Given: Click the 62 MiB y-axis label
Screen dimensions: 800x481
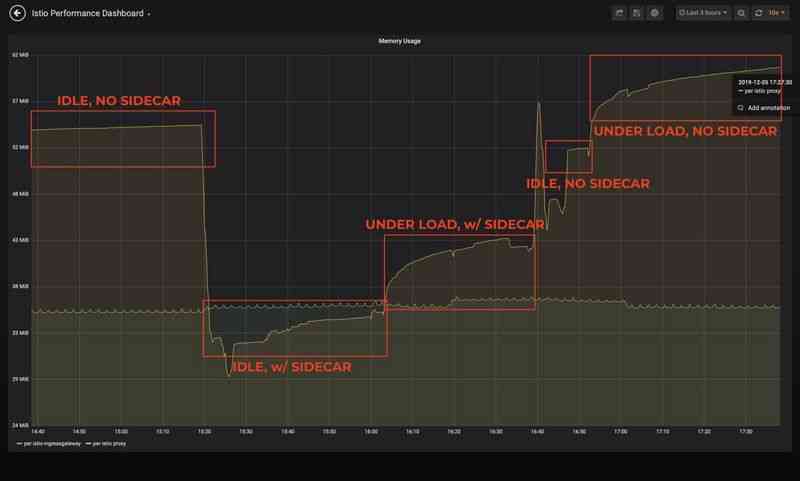Looking at the screenshot, I should pos(20,55).
